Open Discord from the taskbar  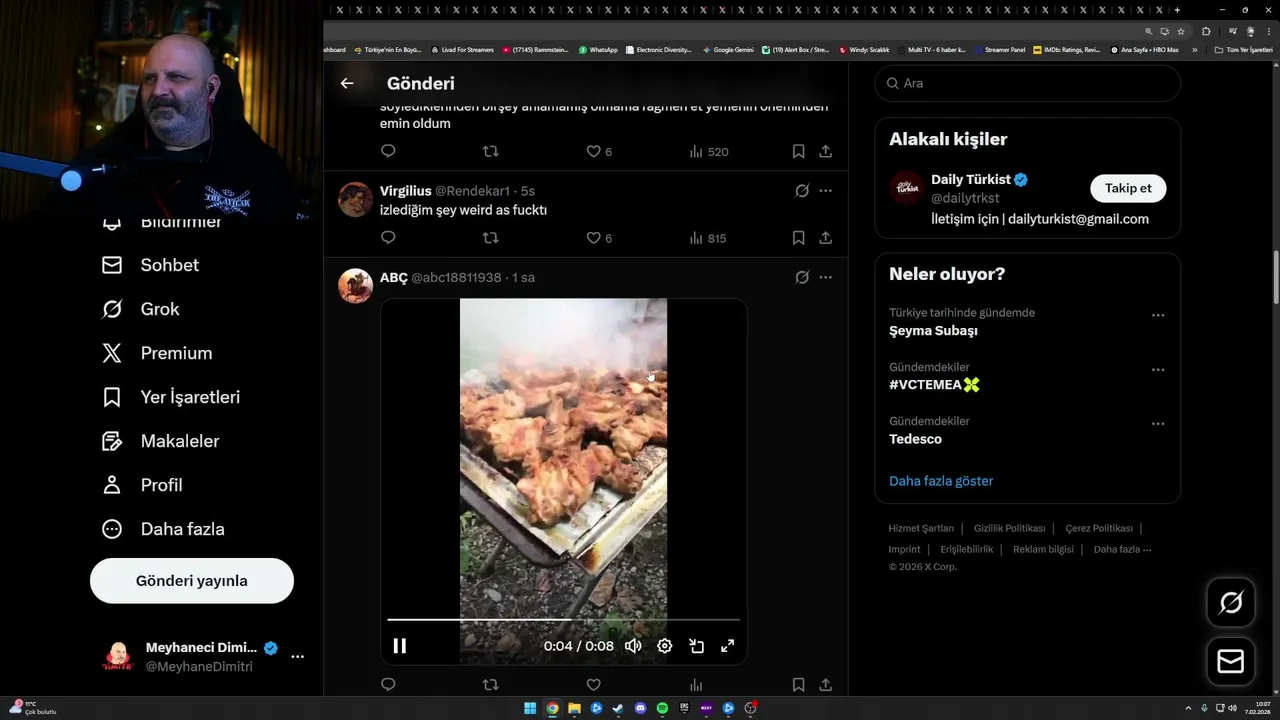[640, 708]
